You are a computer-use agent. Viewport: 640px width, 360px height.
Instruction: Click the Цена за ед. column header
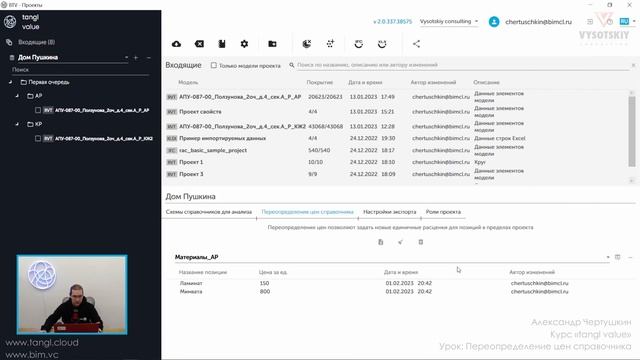(x=273, y=272)
